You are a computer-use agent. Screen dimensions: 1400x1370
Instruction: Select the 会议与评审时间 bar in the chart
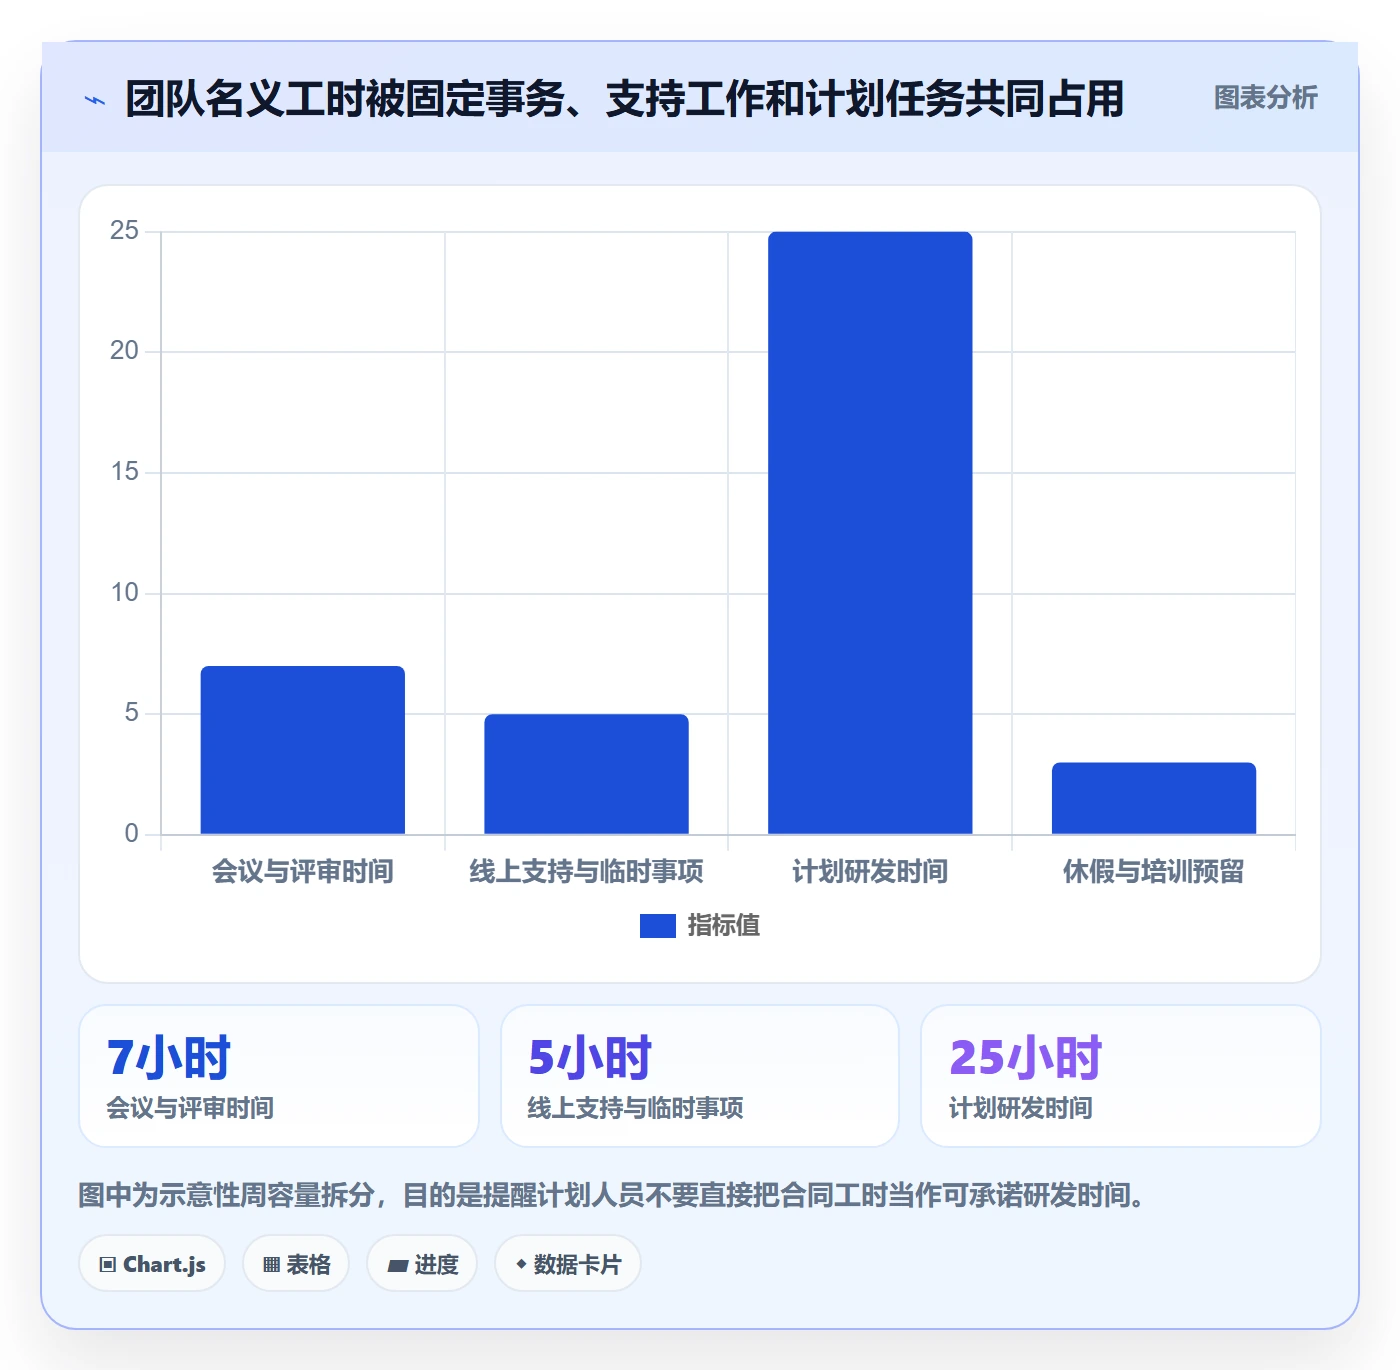coord(303,750)
